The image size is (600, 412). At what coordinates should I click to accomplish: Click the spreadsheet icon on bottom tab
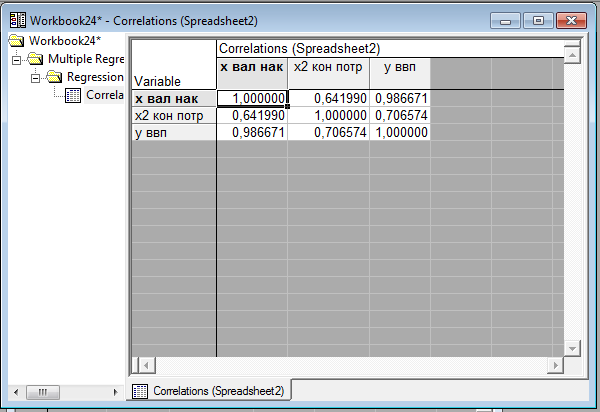click(x=140, y=391)
